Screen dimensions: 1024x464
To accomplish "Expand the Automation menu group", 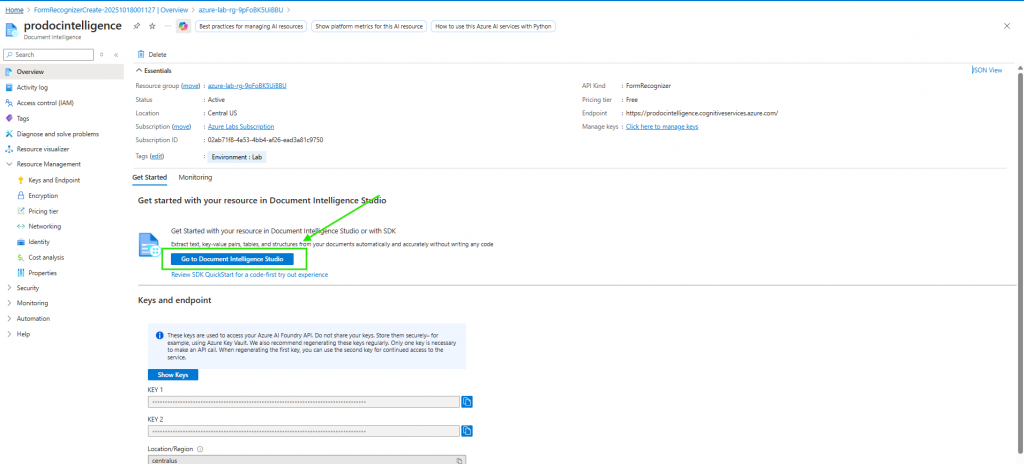I will pyautogui.click(x=9, y=318).
